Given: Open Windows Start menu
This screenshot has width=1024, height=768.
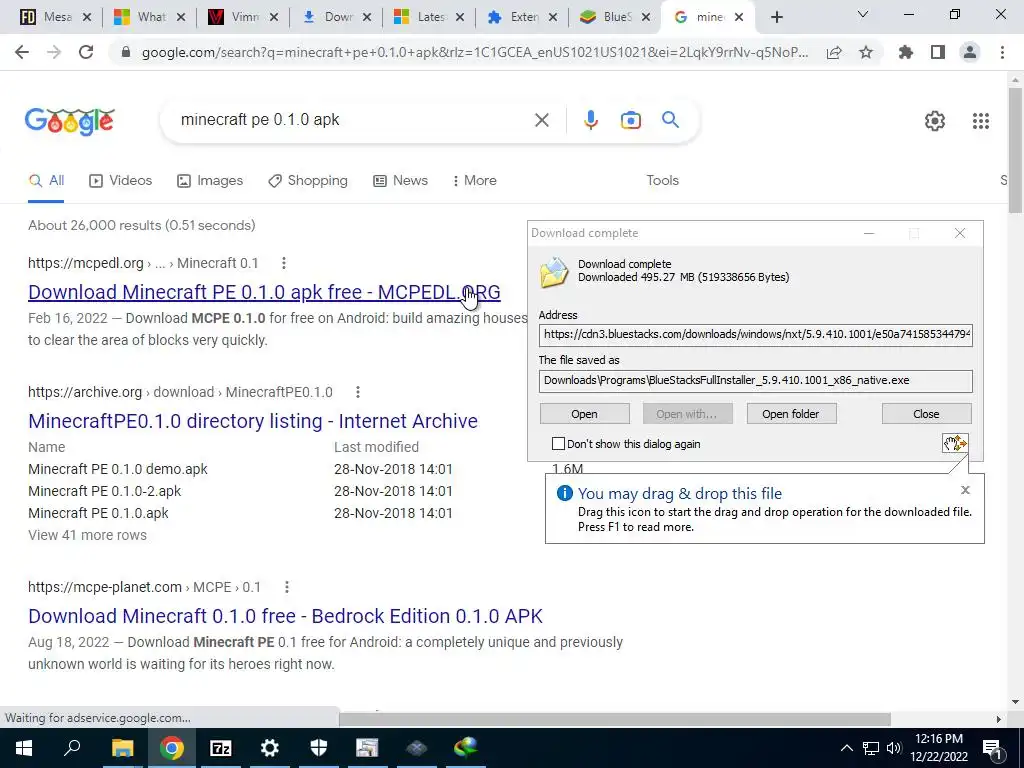Looking at the screenshot, I should pyautogui.click(x=24, y=748).
